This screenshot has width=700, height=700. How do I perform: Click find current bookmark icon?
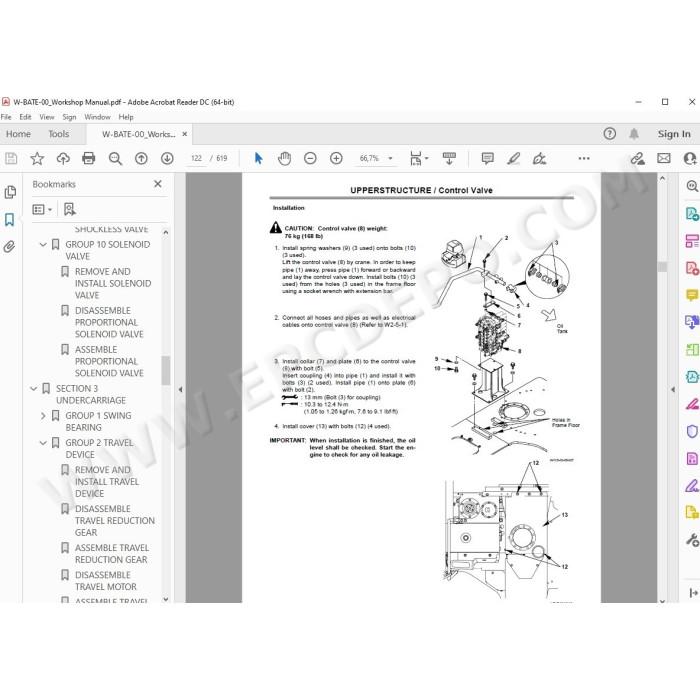coord(70,209)
